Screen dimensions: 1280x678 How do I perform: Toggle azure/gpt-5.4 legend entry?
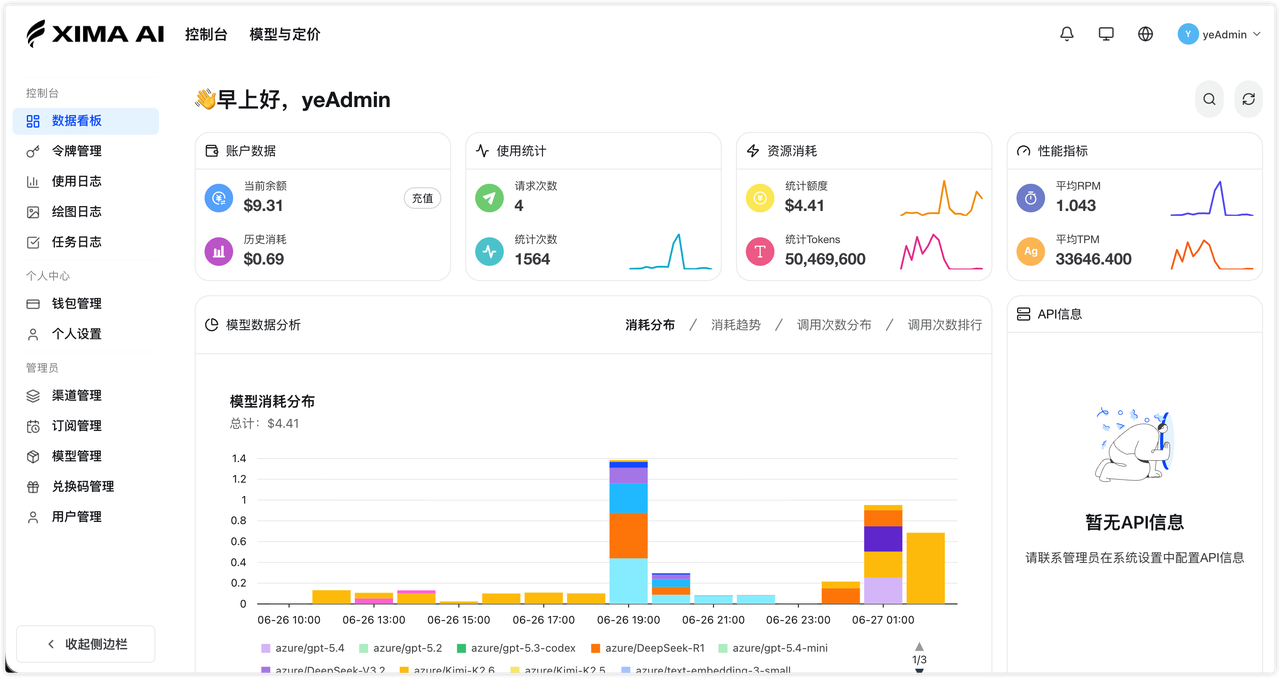(x=302, y=648)
